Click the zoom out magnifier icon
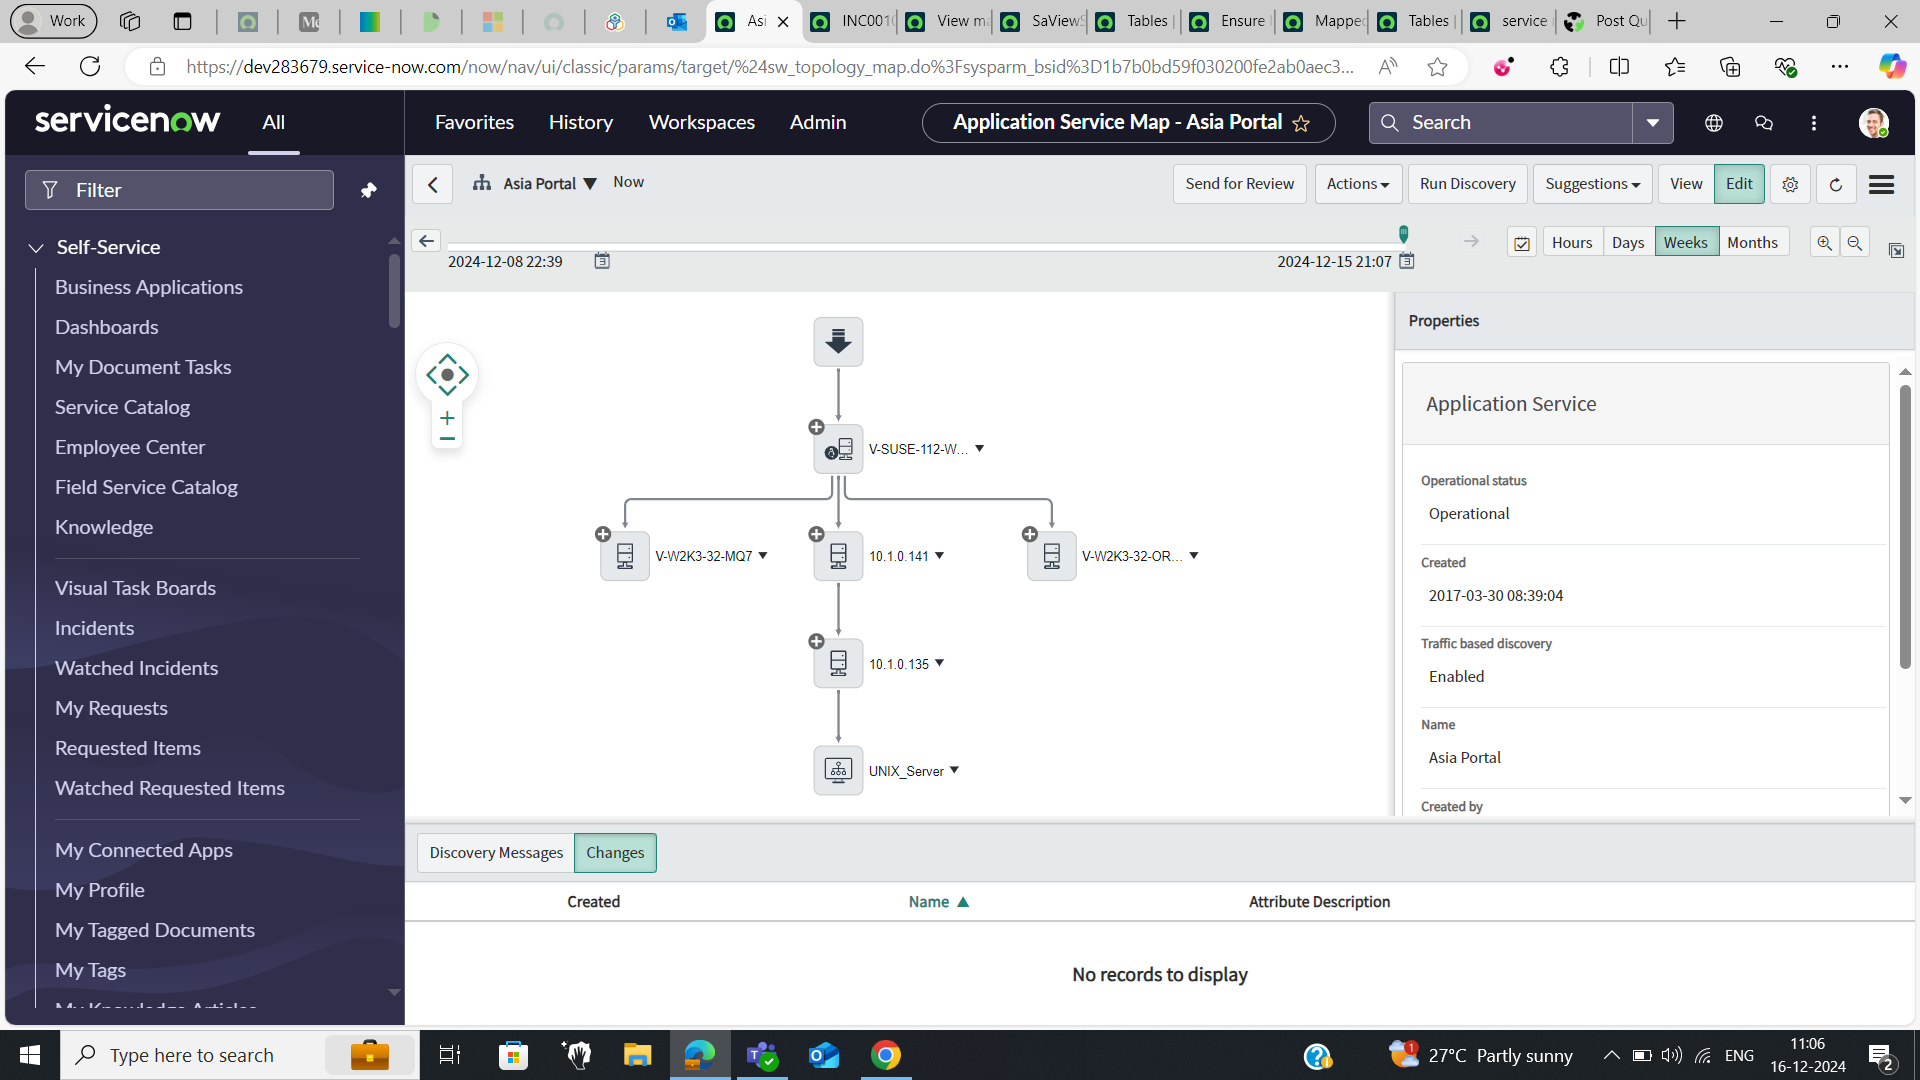Screen dimensions: 1920x1080 point(1856,242)
